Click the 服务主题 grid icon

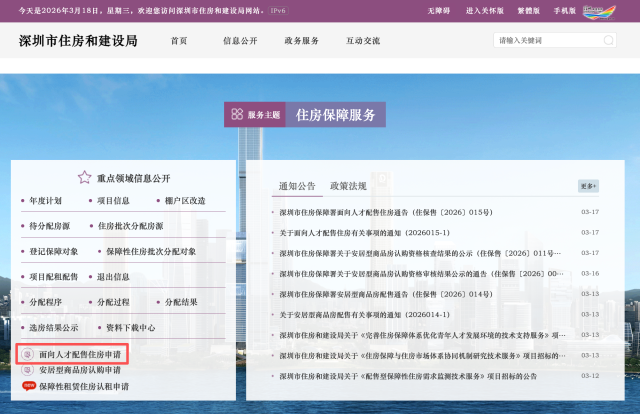click(237, 115)
